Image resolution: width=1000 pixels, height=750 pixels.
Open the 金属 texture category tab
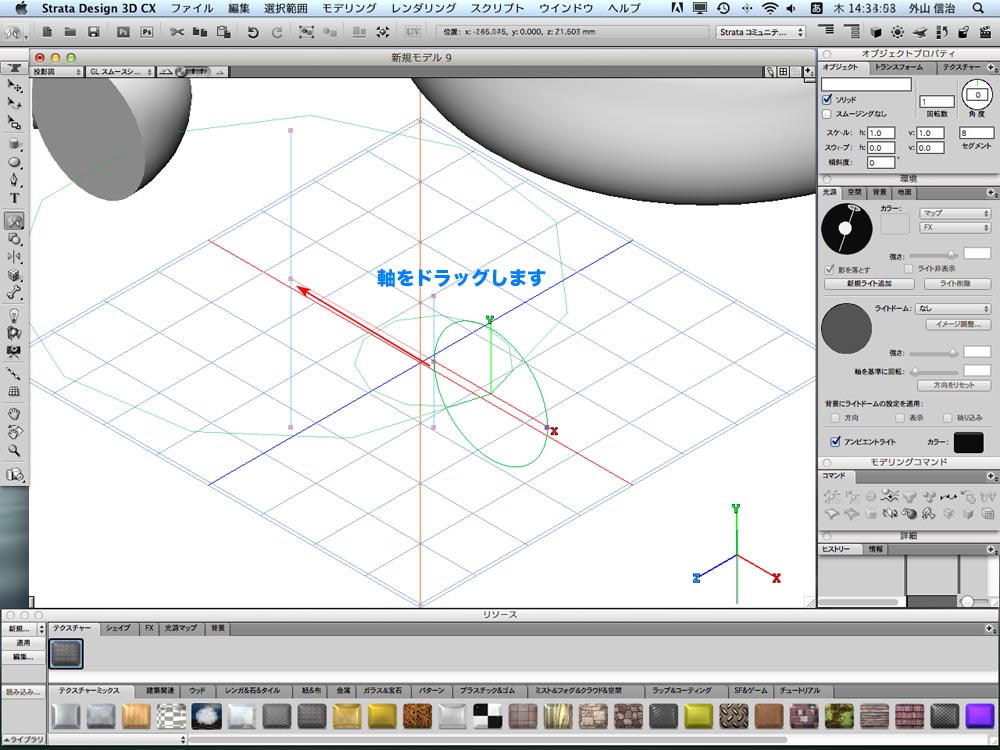(x=343, y=691)
